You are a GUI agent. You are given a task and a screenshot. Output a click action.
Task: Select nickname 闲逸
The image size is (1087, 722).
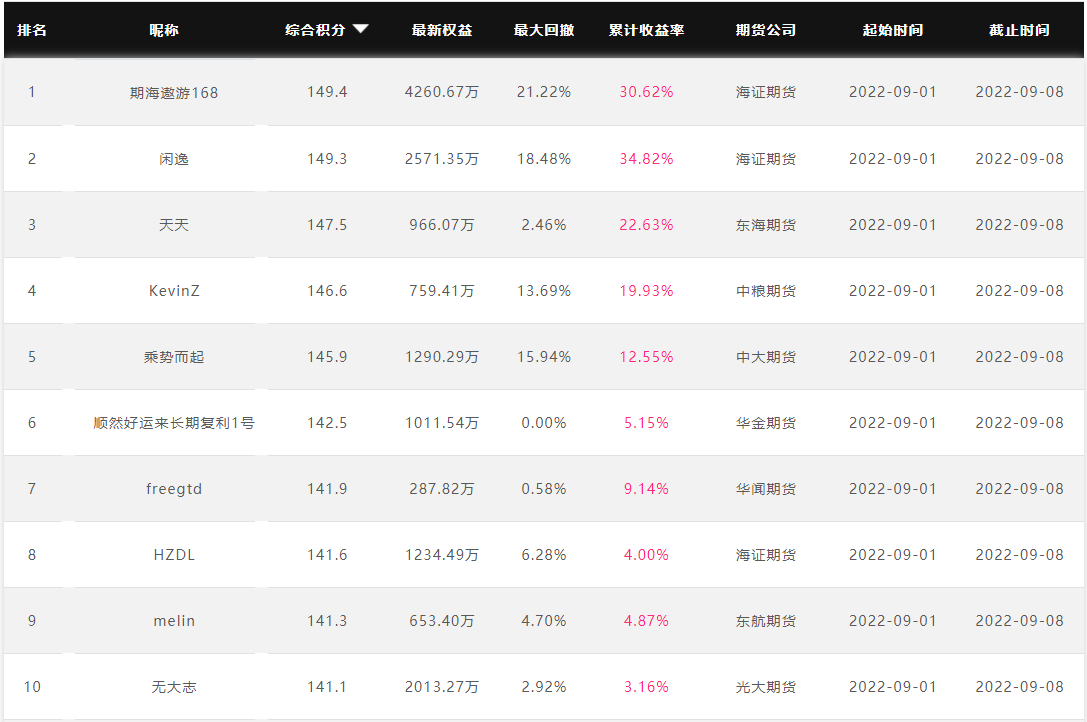coord(174,159)
